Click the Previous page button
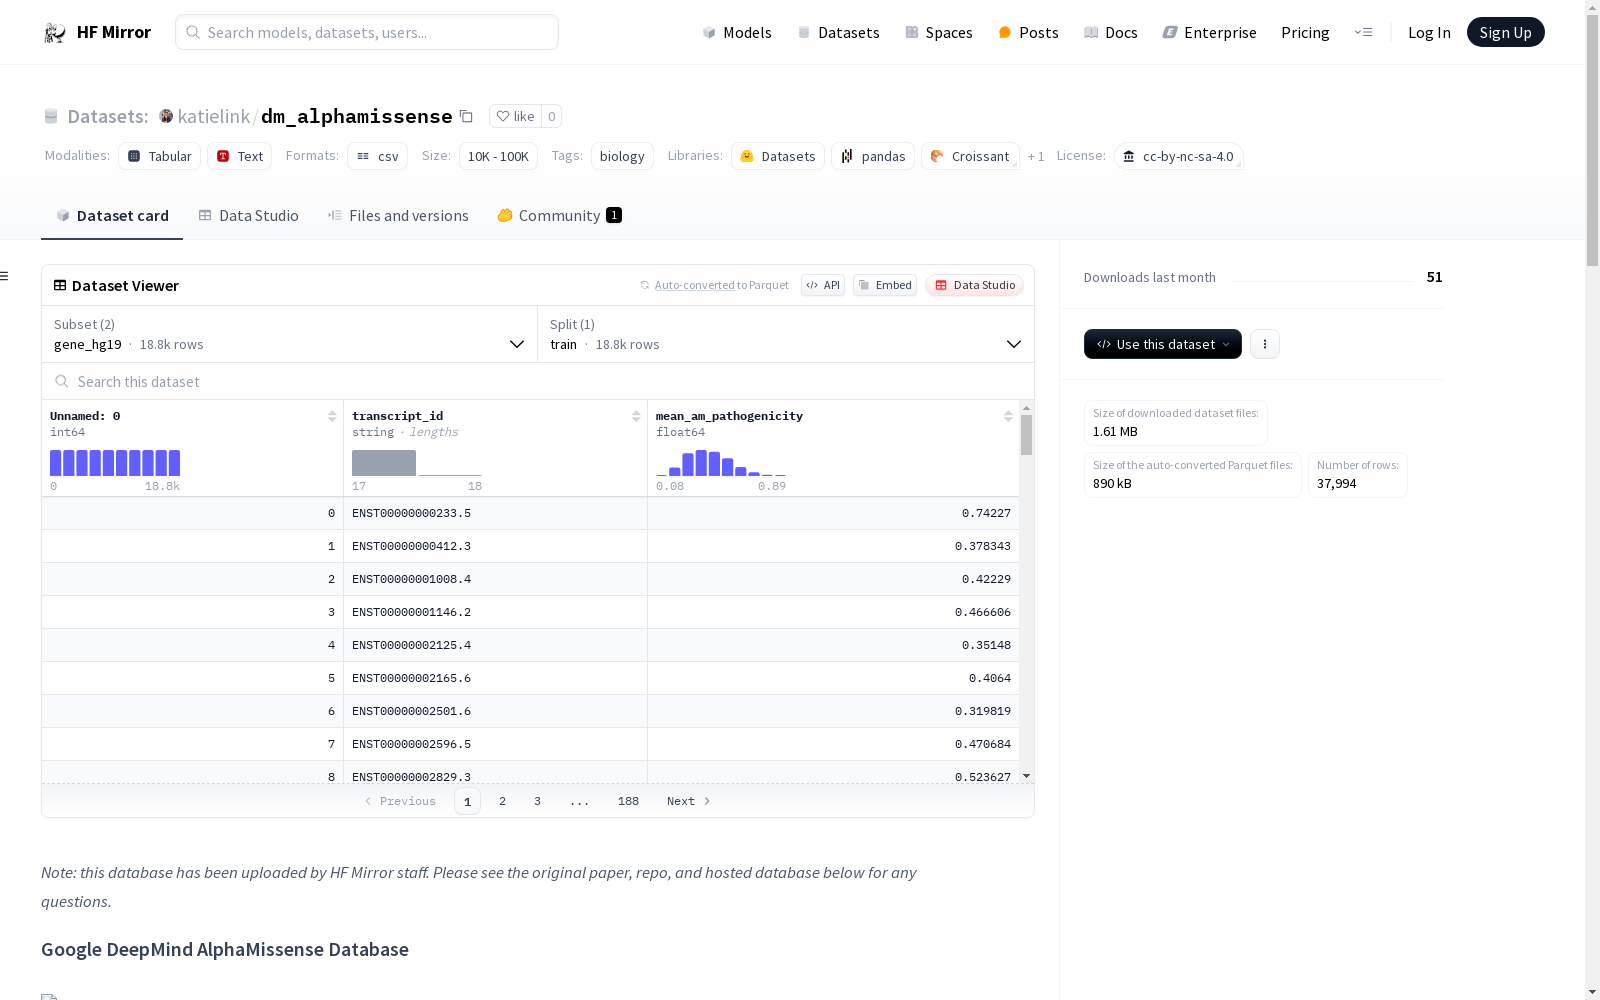 point(400,801)
